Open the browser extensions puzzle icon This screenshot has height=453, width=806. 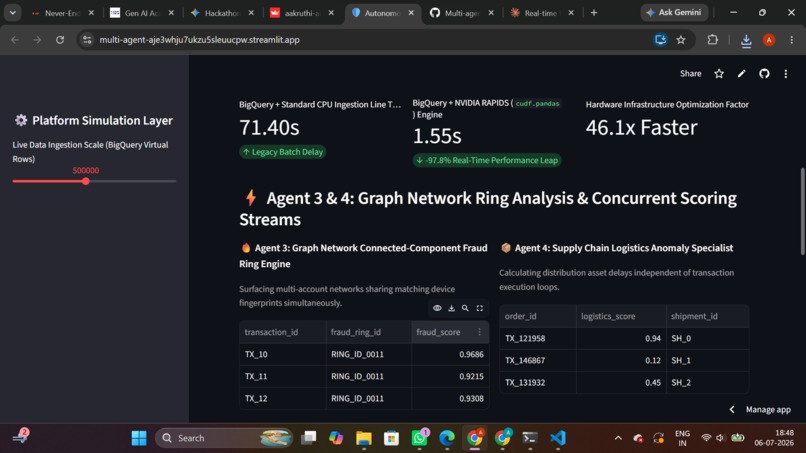click(712, 40)
